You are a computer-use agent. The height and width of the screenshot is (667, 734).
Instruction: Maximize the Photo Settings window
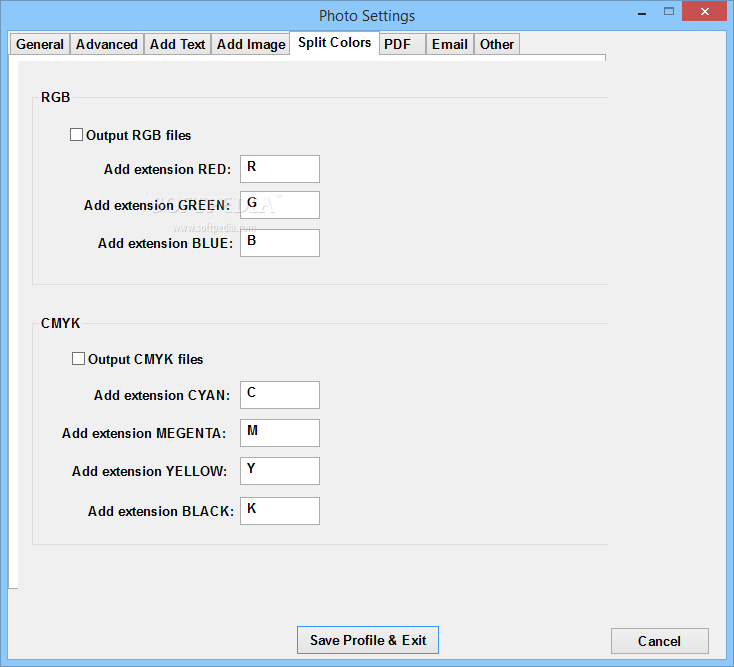click(669, 12)
